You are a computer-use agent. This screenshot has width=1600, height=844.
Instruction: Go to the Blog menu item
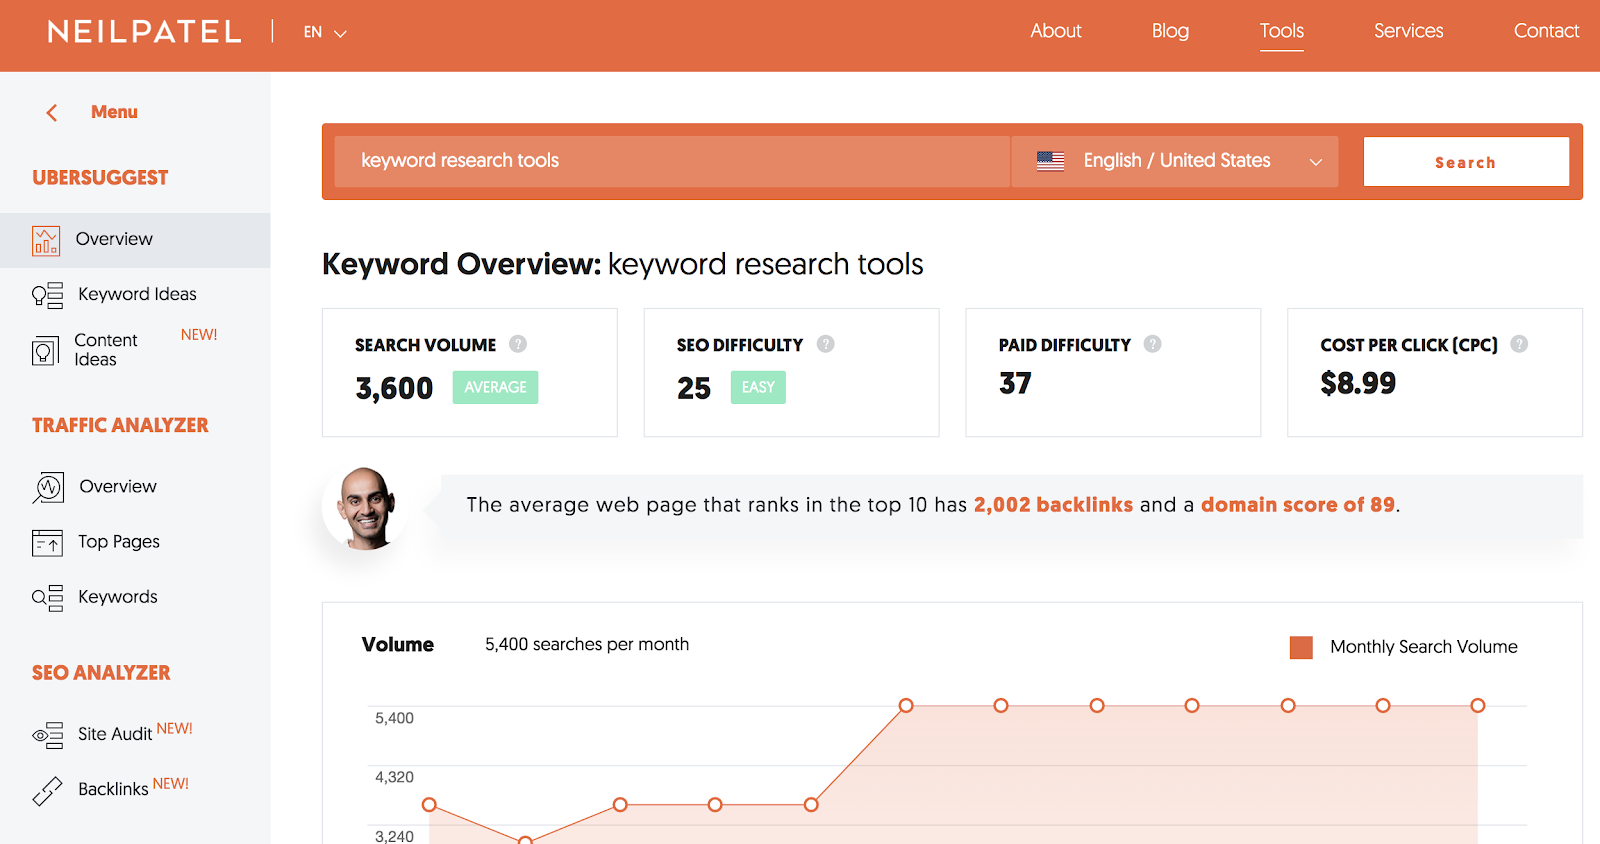[1170, 31]
